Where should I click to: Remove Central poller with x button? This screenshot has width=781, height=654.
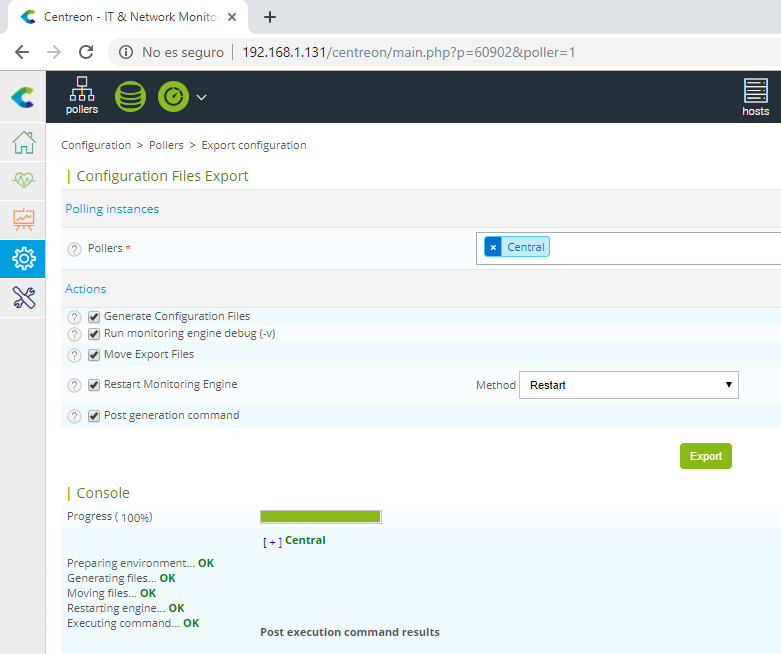coord(493,247)
